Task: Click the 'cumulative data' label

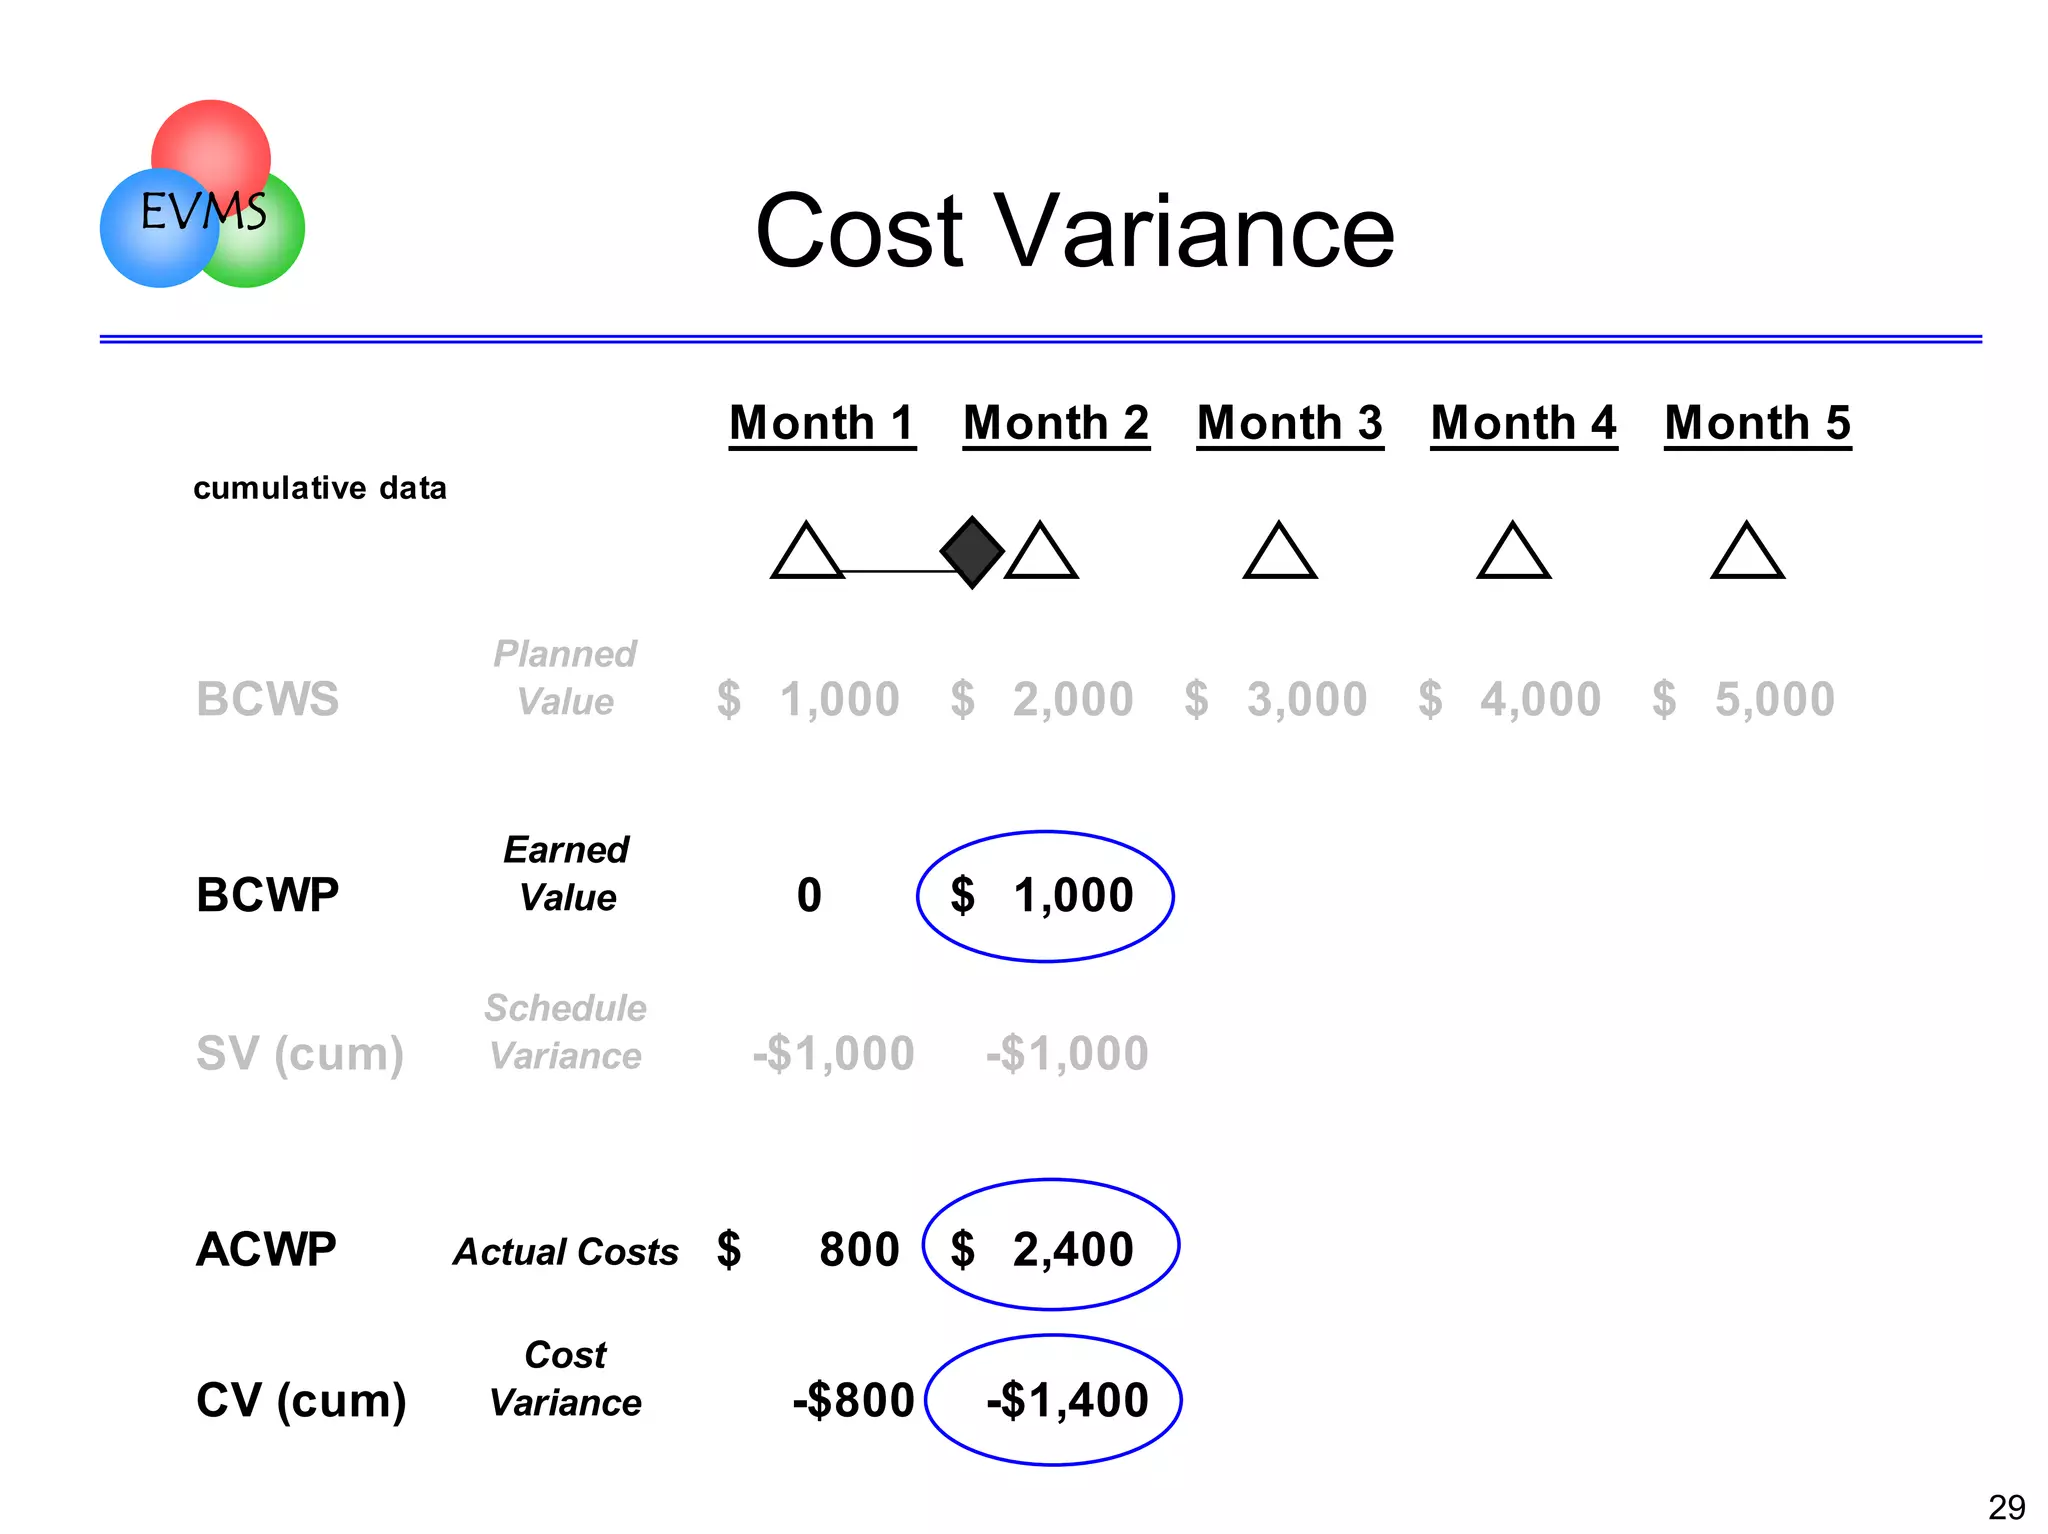Action: (x=320, y=488)
